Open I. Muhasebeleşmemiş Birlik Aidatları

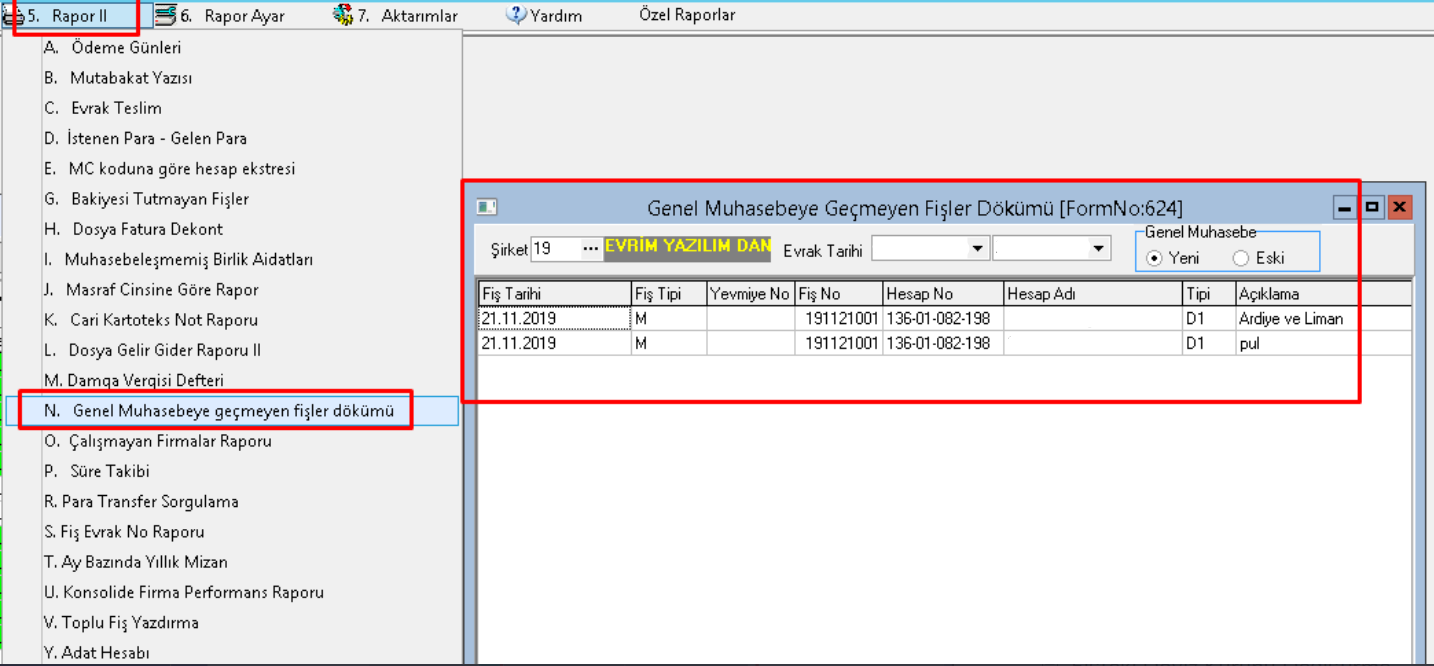coord(232,259)
